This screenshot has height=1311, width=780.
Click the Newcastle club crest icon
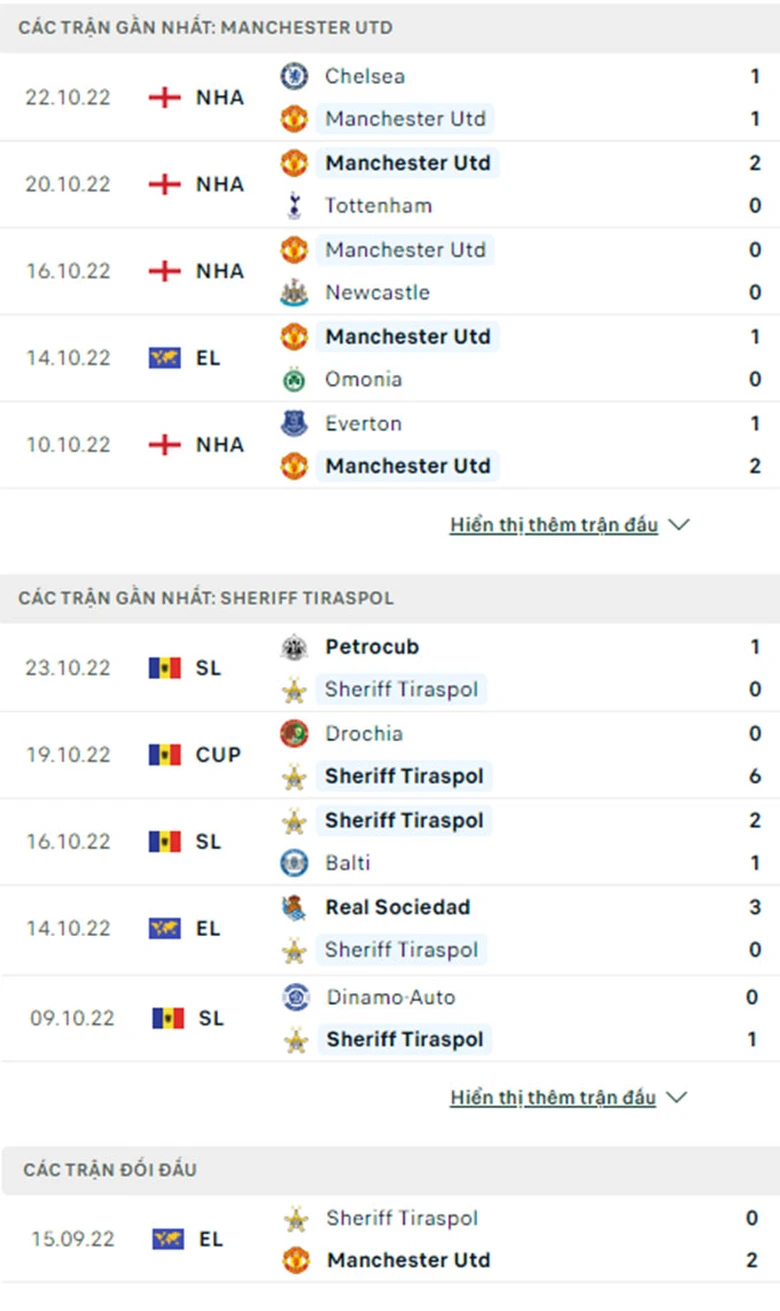click(294, 293)
